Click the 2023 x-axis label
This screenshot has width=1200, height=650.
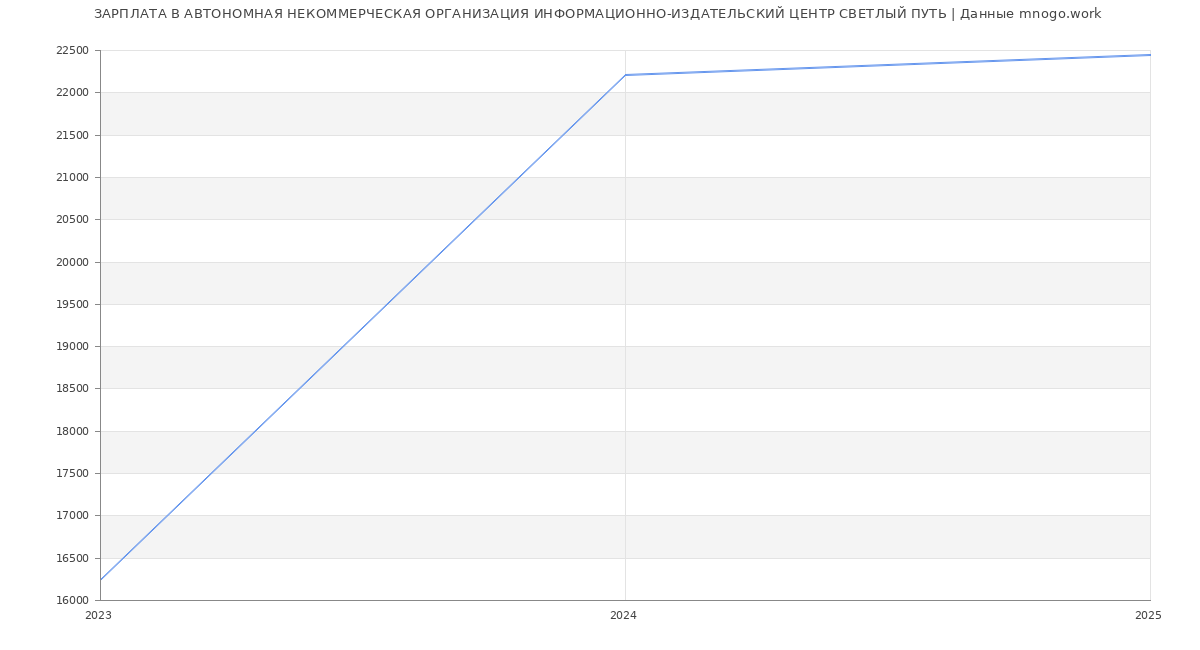point(98,616)
